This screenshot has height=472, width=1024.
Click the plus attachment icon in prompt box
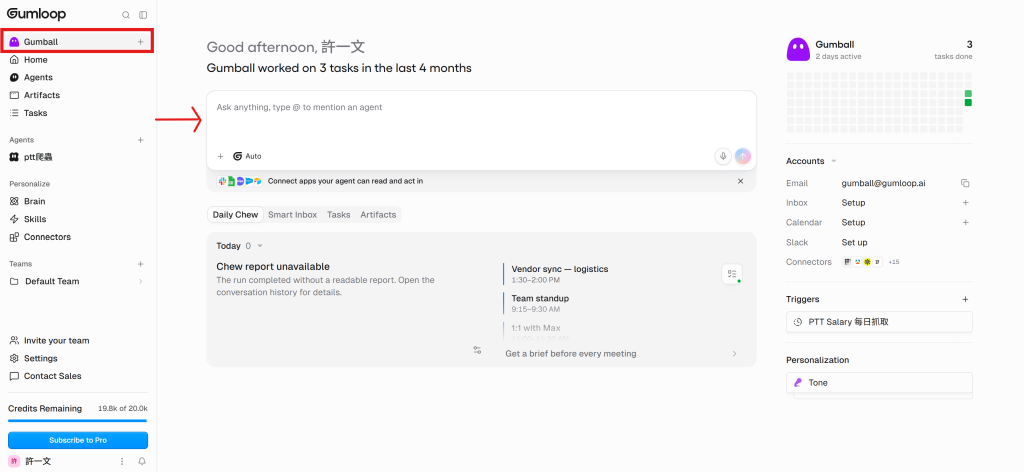pyautogui.click(x=220, y=157)
